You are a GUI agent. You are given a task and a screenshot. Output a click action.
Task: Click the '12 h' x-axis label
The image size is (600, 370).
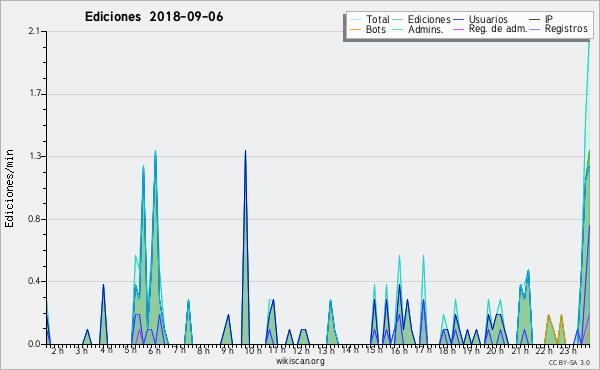point(301,351)
